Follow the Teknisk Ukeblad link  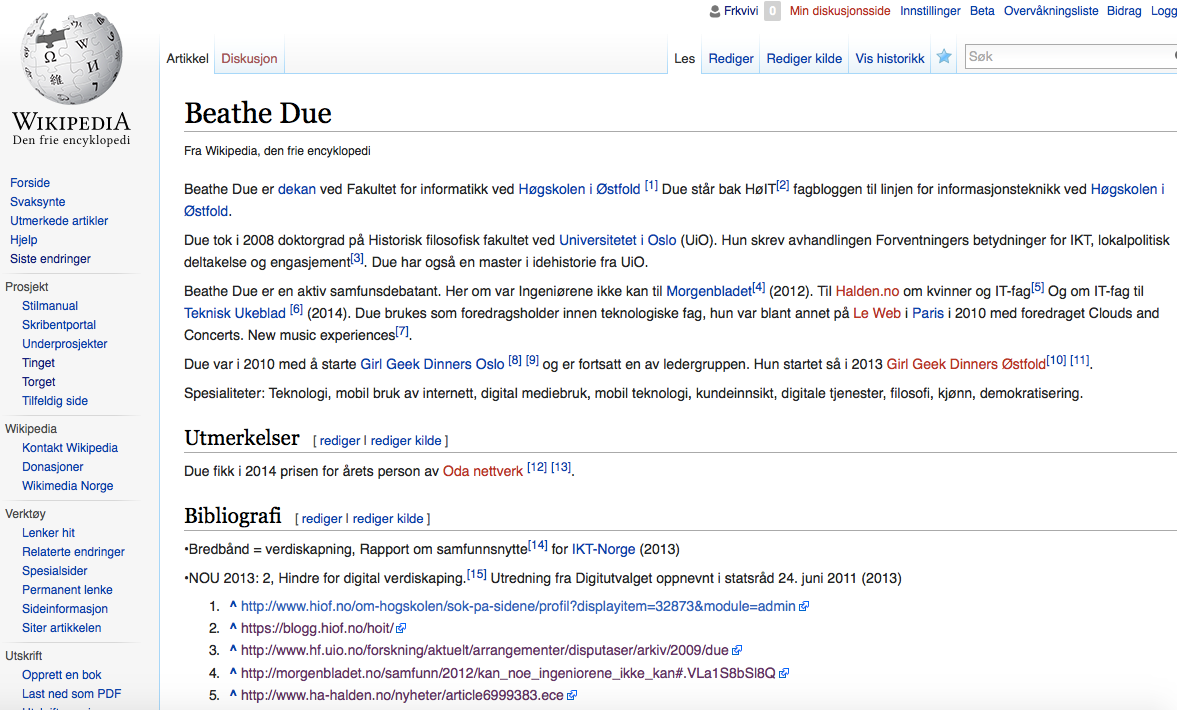tap(235, 313)
